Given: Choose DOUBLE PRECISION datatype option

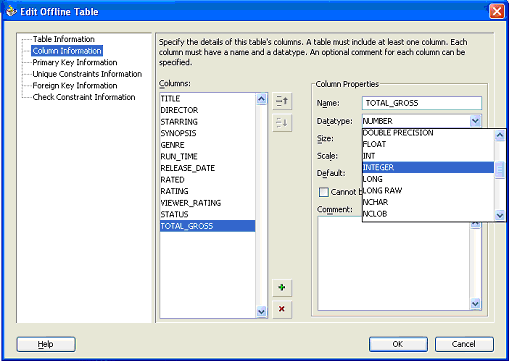Looking at the screenshot, I should [428, 133].
